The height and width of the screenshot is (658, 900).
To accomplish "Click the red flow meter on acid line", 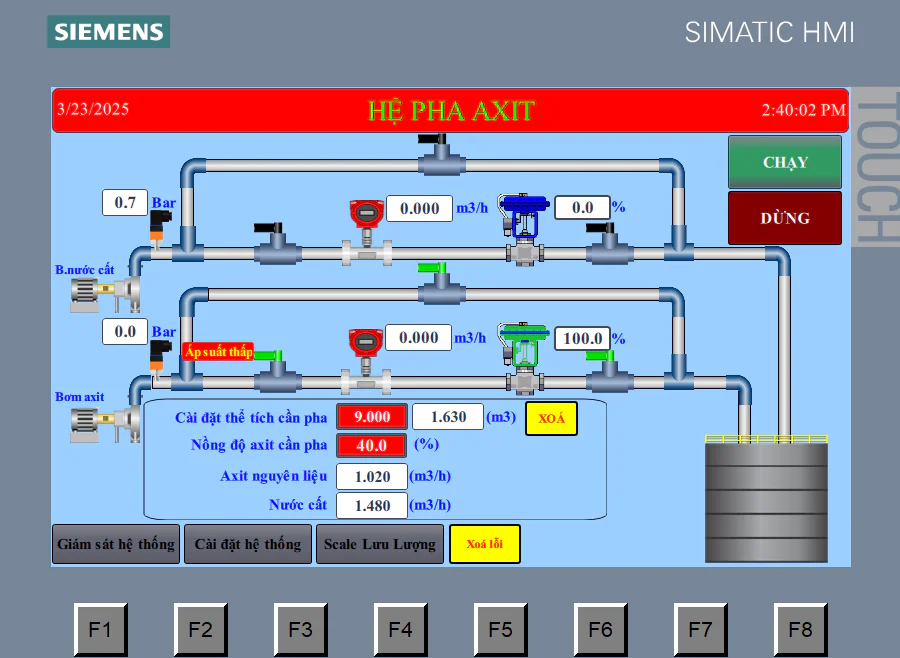I will point(366,362).
